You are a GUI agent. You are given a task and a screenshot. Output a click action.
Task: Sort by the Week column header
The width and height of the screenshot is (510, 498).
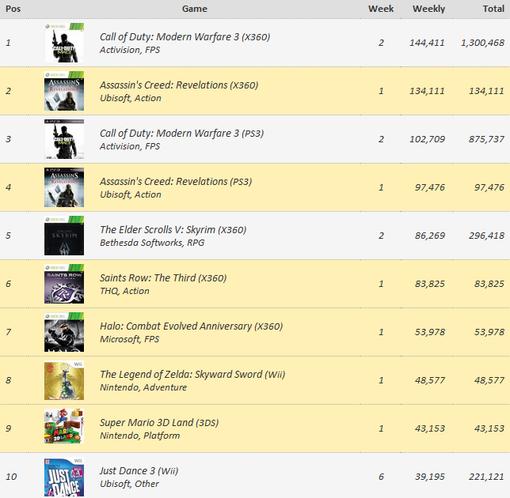point(381,9)
